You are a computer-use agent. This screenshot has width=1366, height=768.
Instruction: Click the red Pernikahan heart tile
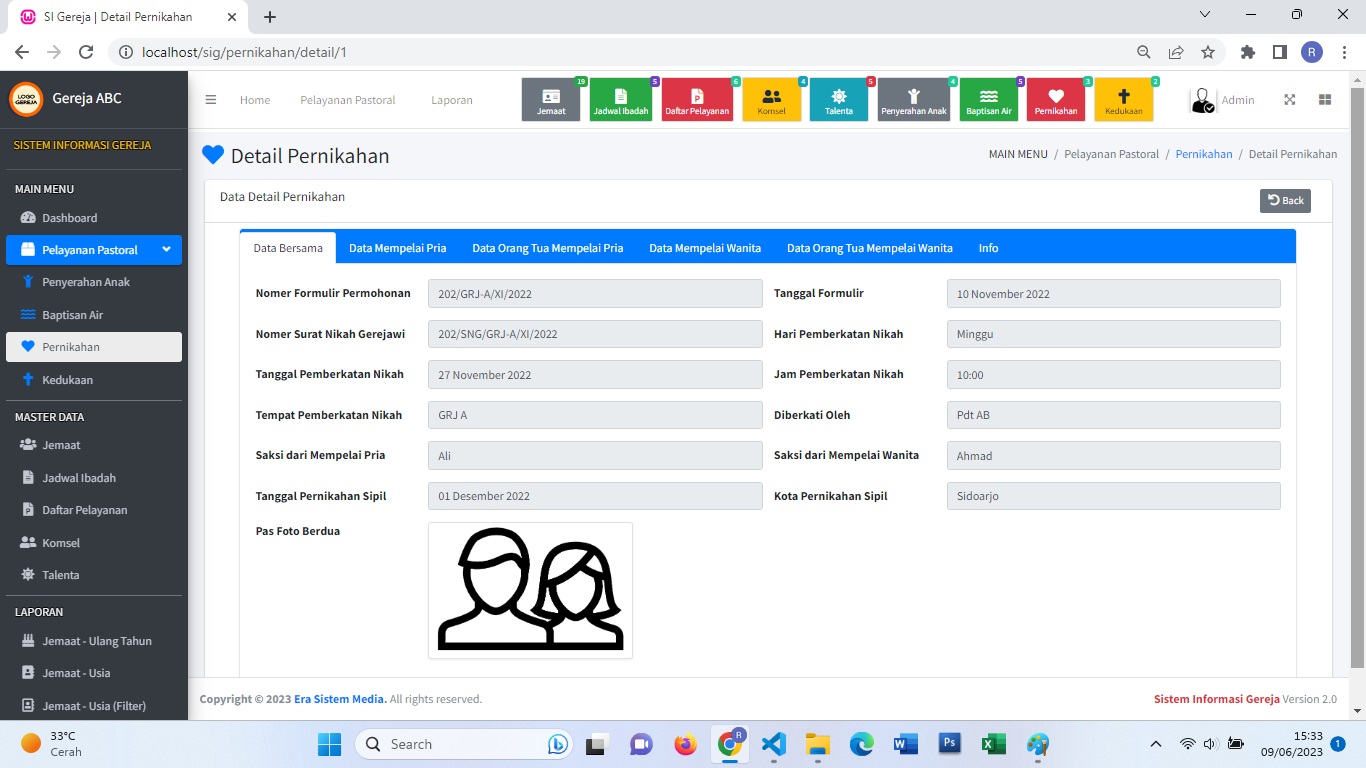pos(1056,100)
